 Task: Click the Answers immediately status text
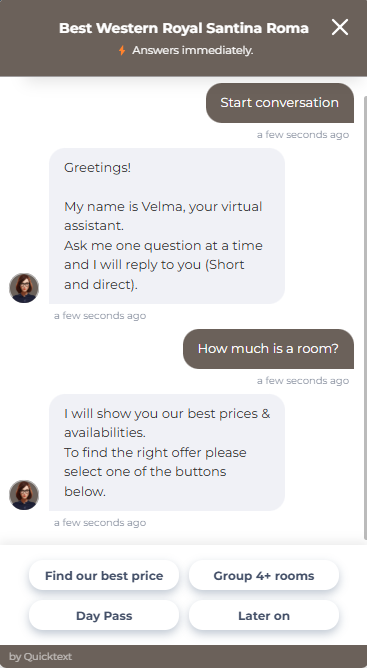pyautogui.click(x=193, y=50)
